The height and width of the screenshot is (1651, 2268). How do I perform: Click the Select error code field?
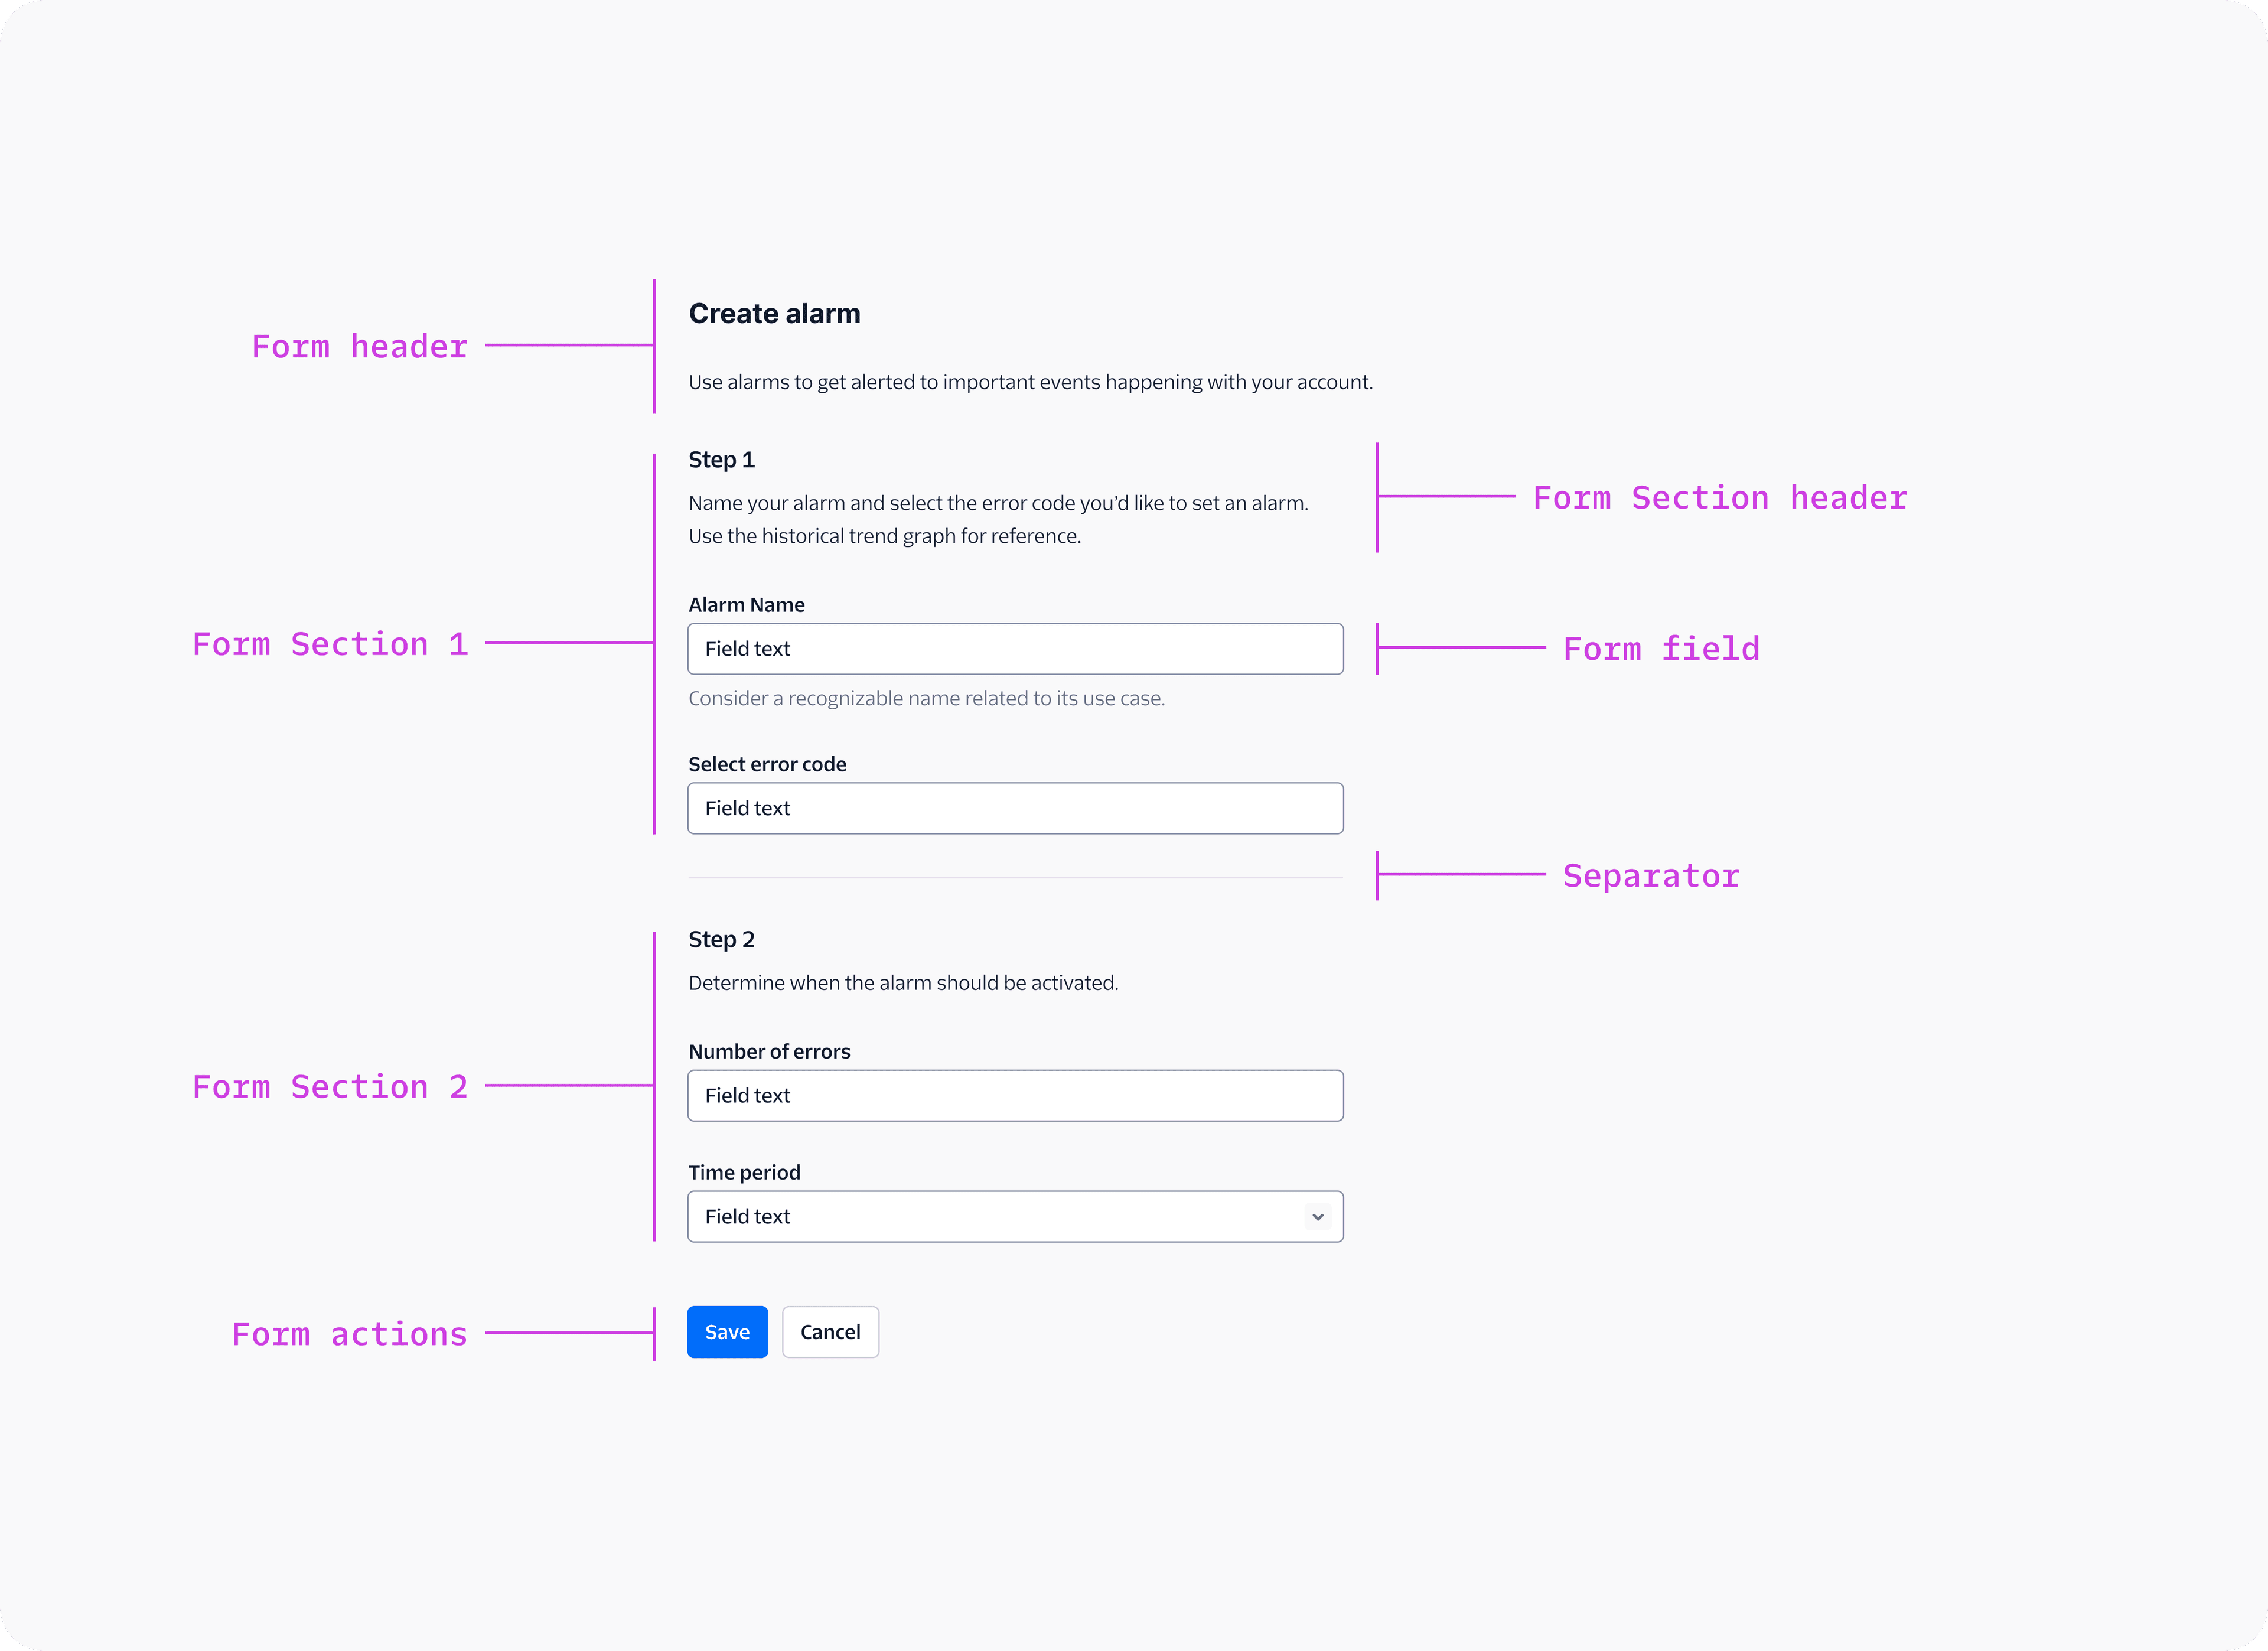(1014, 808)
